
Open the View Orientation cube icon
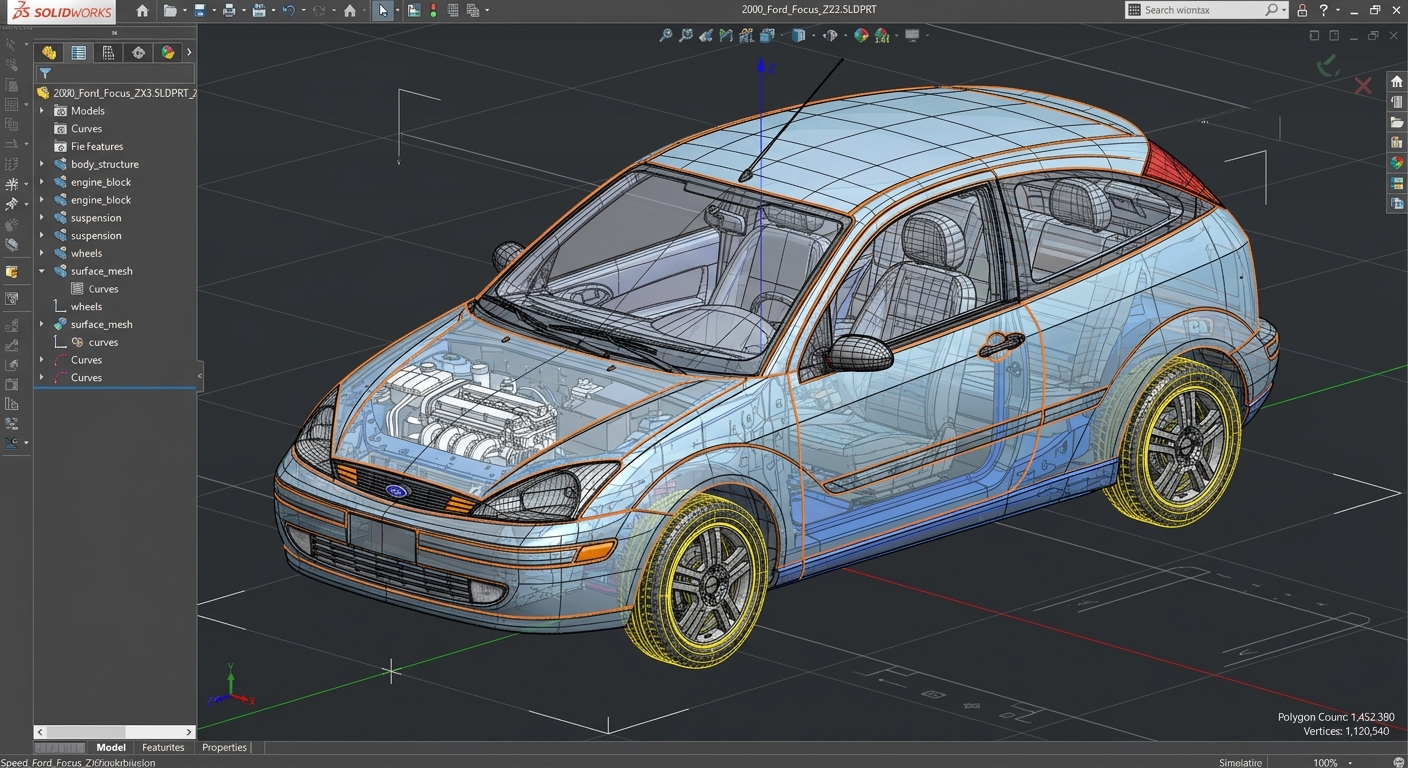[x=768, y=35]
